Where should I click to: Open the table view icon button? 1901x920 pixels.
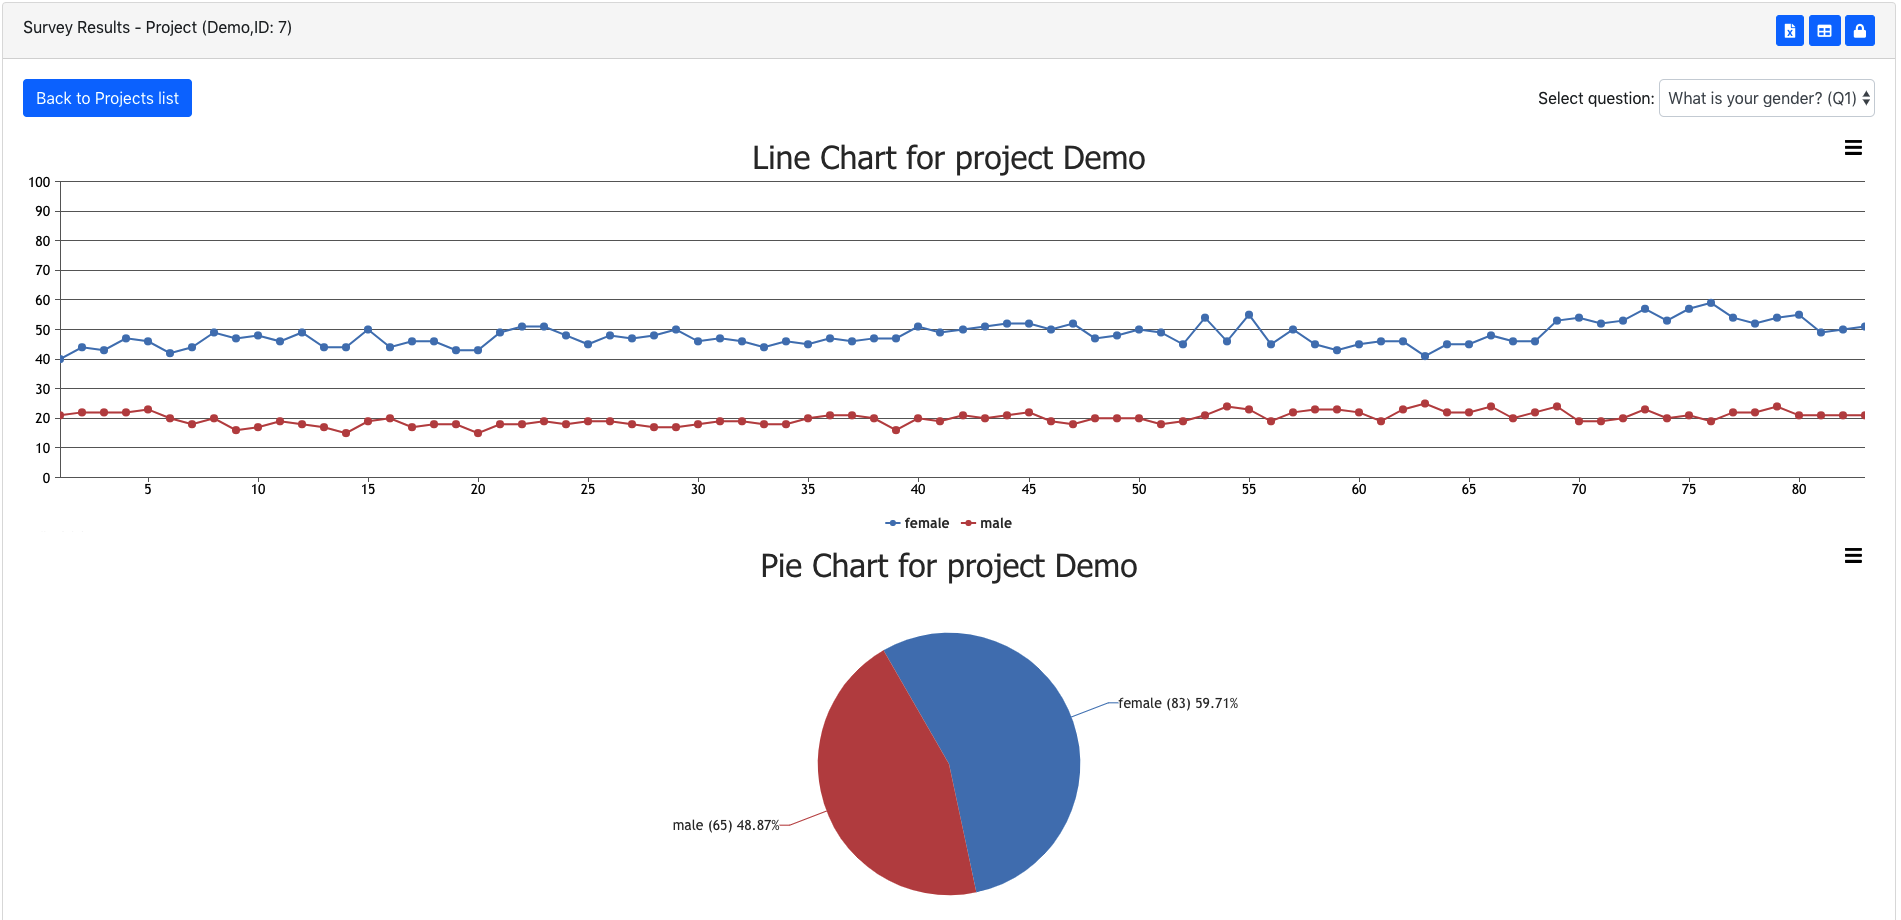(x=1824, y=31)
